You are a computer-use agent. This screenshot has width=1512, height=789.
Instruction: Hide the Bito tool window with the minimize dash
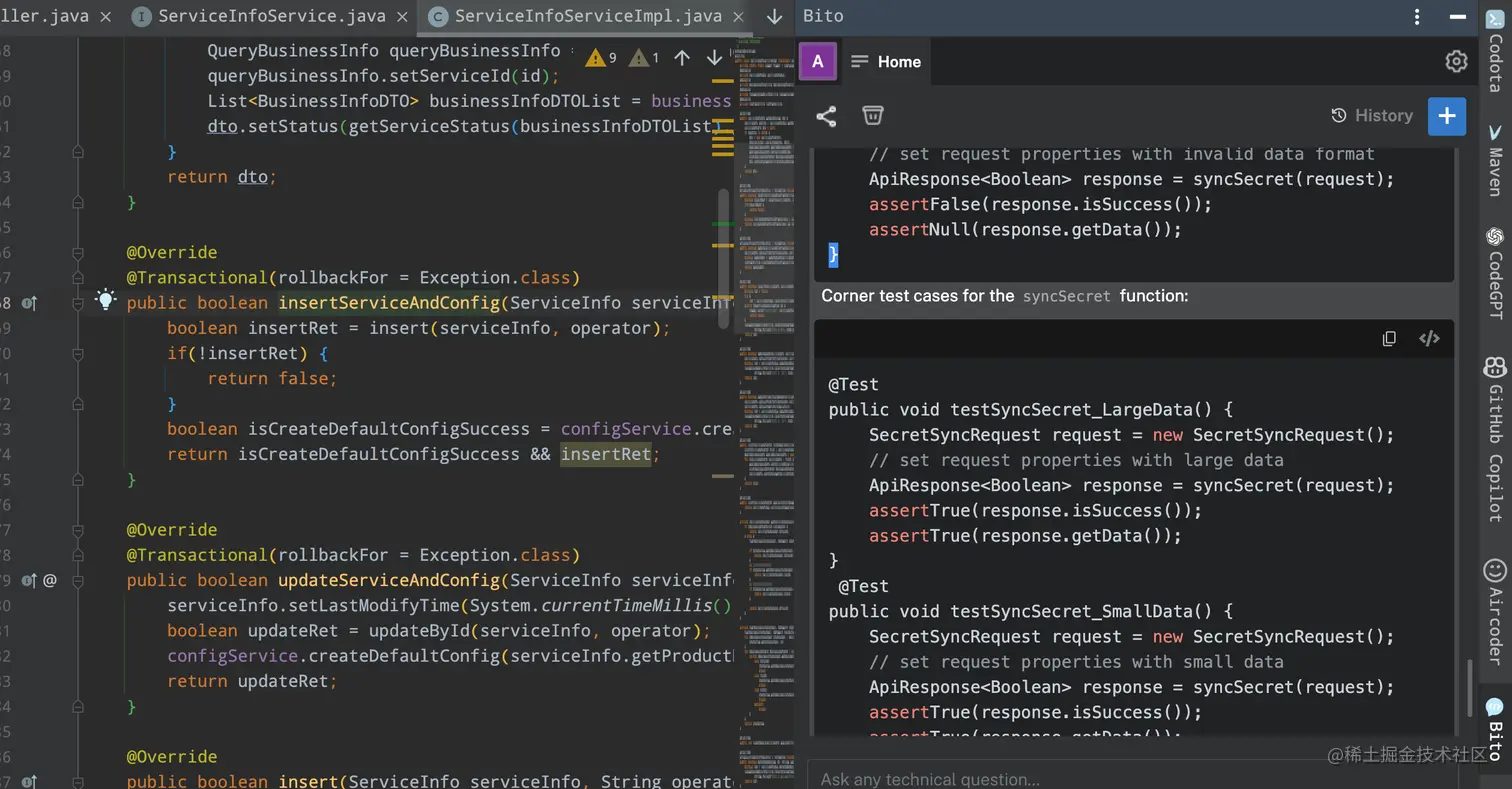coord(1456,17)
